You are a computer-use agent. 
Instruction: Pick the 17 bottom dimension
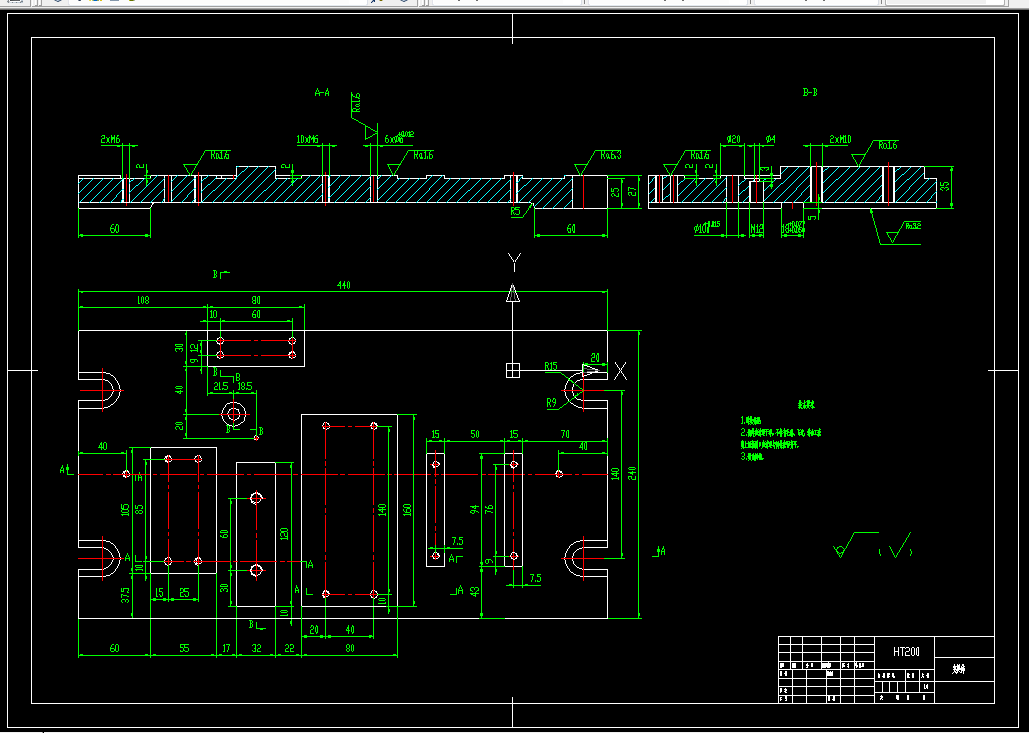[226, 648]
